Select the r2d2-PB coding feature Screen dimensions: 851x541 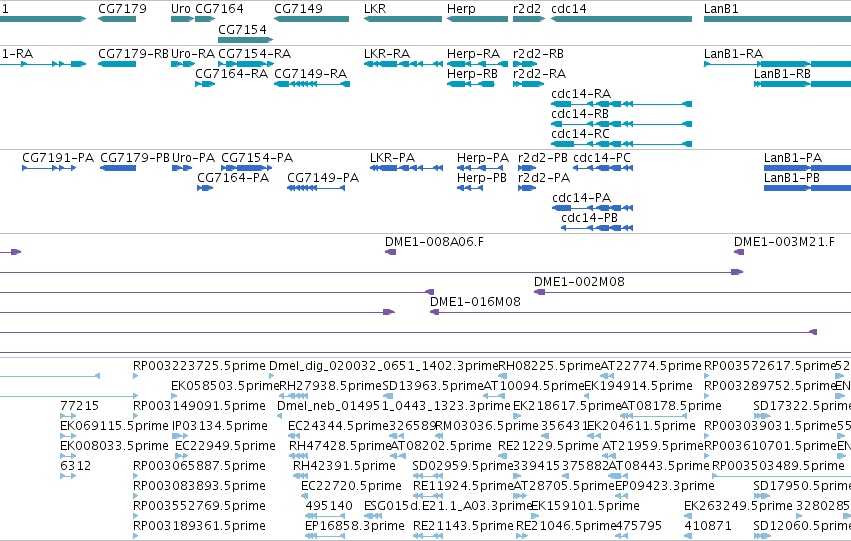click(527, 168)
